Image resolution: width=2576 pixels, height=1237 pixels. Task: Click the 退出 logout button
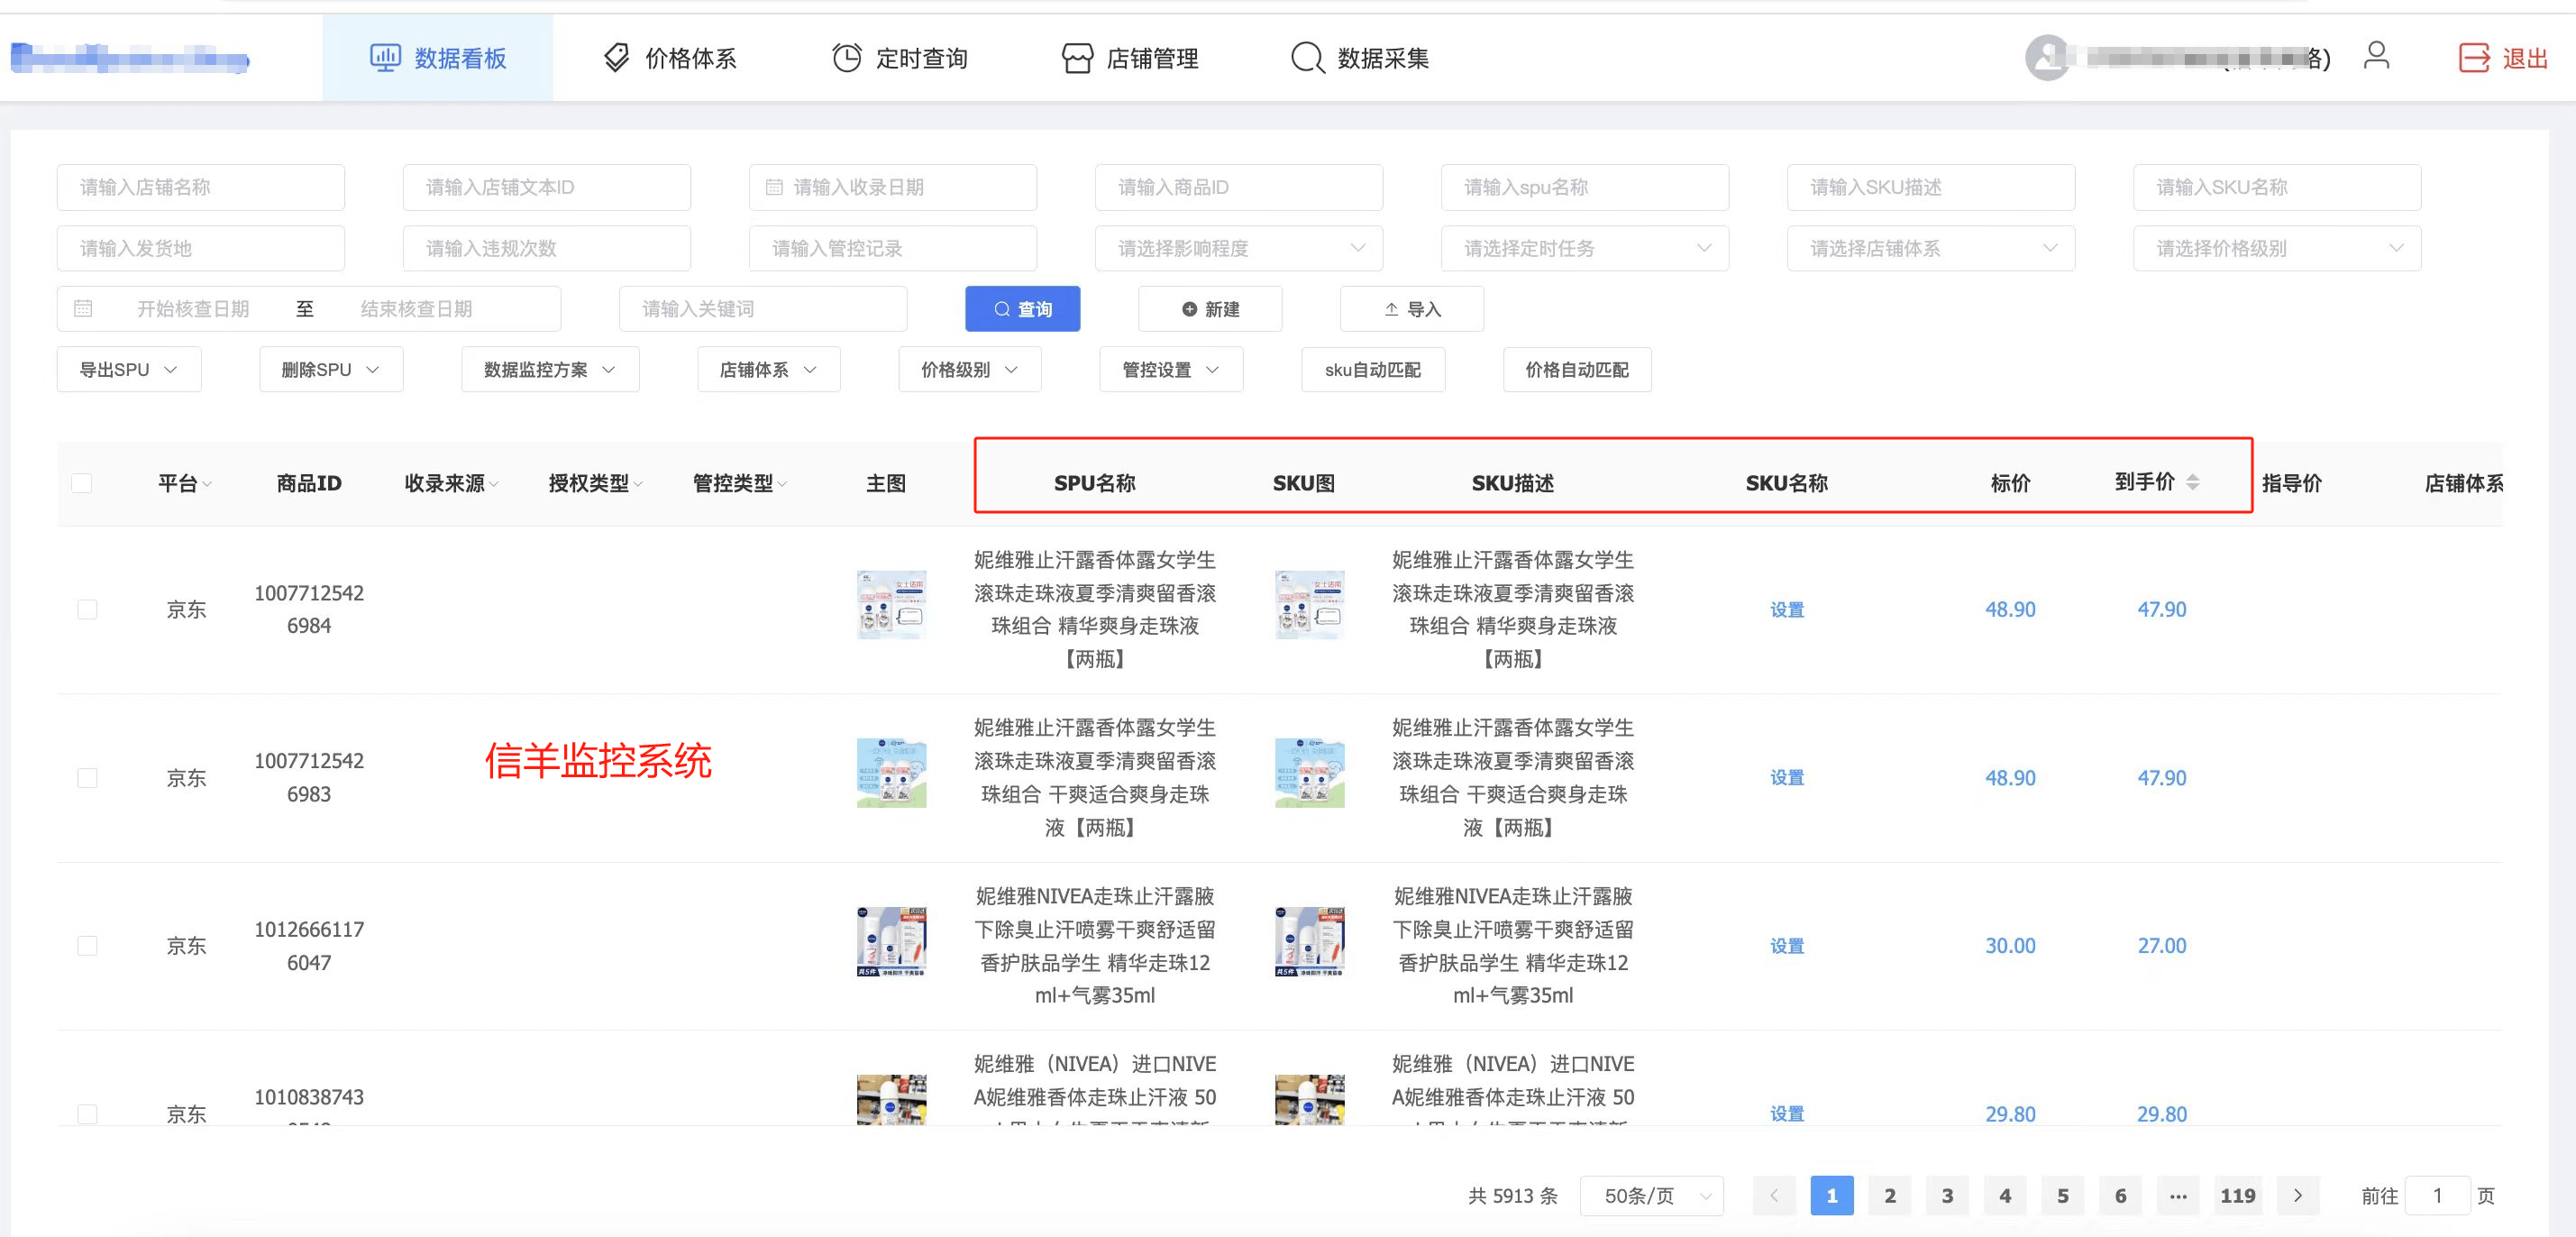click(x=2503, y=58)
